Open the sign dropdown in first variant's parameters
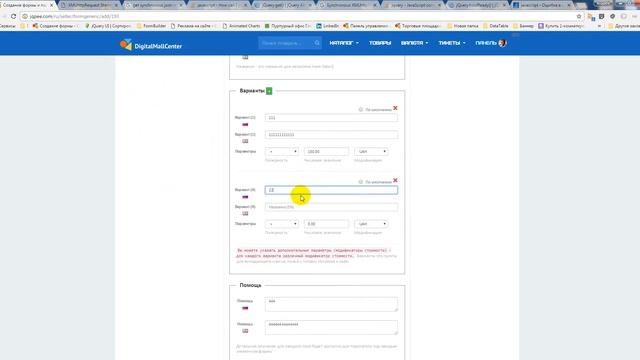This screenshot has width=640, height=360. [282, 151]
